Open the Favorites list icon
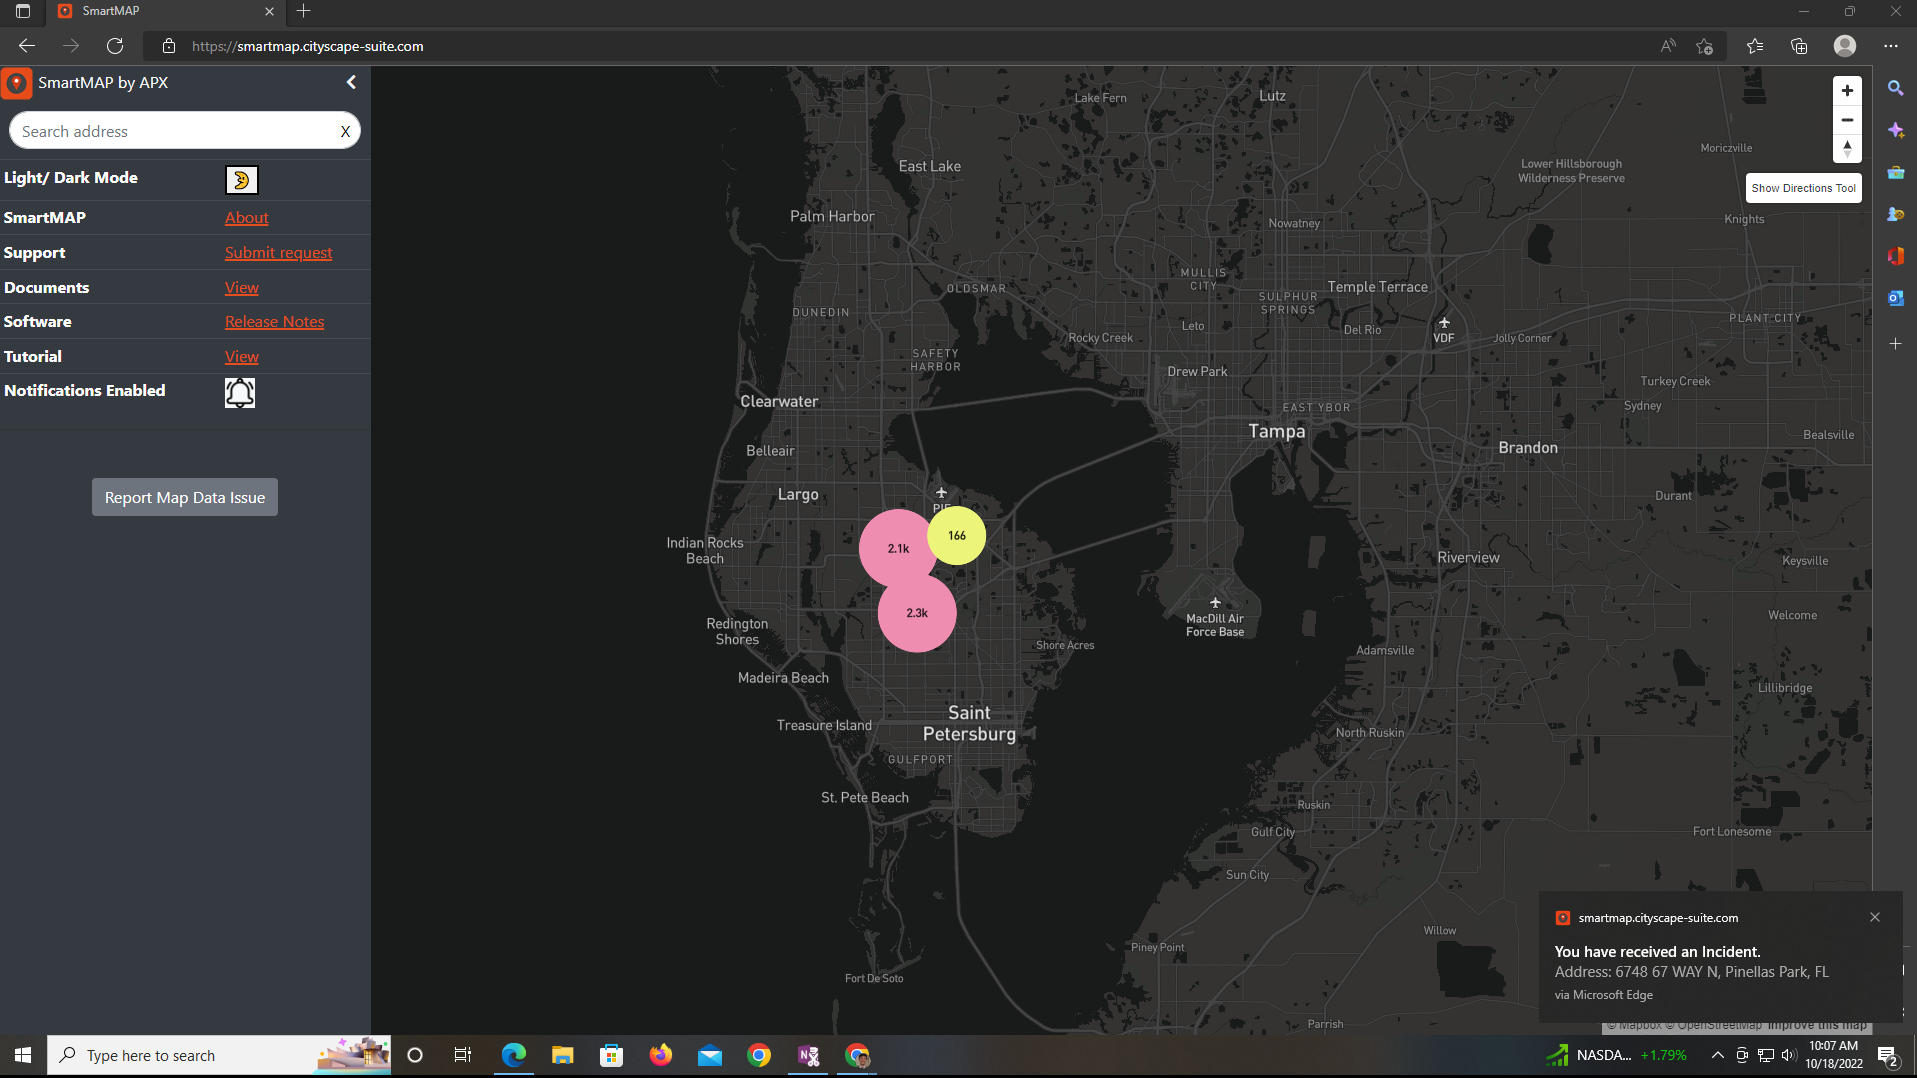 [x=1755, y=46]
